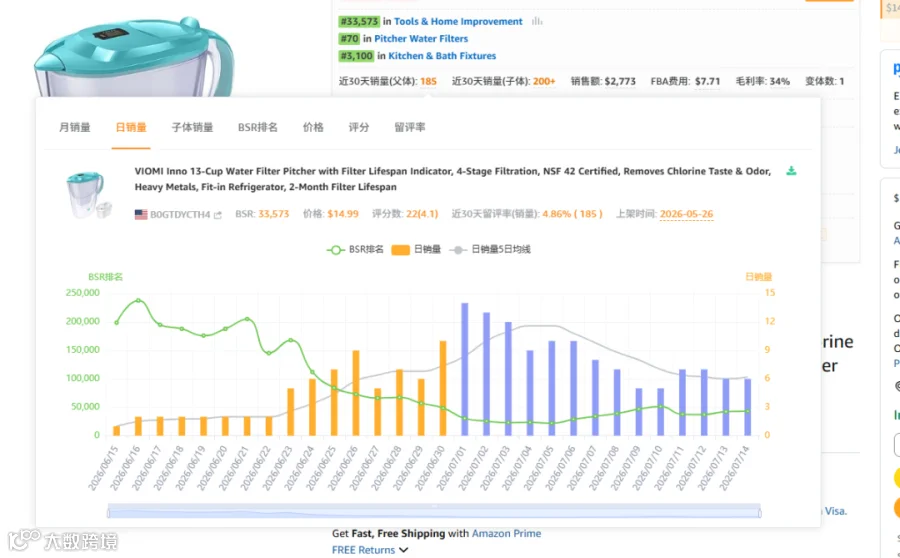Select the 日销量 tab
900x558 pixels.
[x=131, y=127]
